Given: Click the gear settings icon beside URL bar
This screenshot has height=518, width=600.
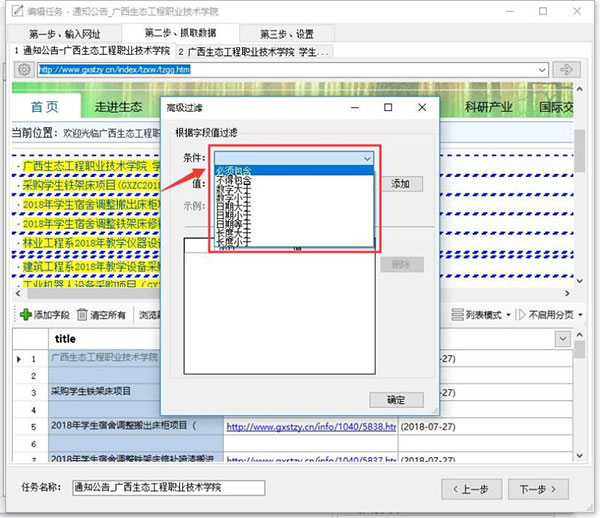Looking at the screenshot, I should click(x=24, y=70).
